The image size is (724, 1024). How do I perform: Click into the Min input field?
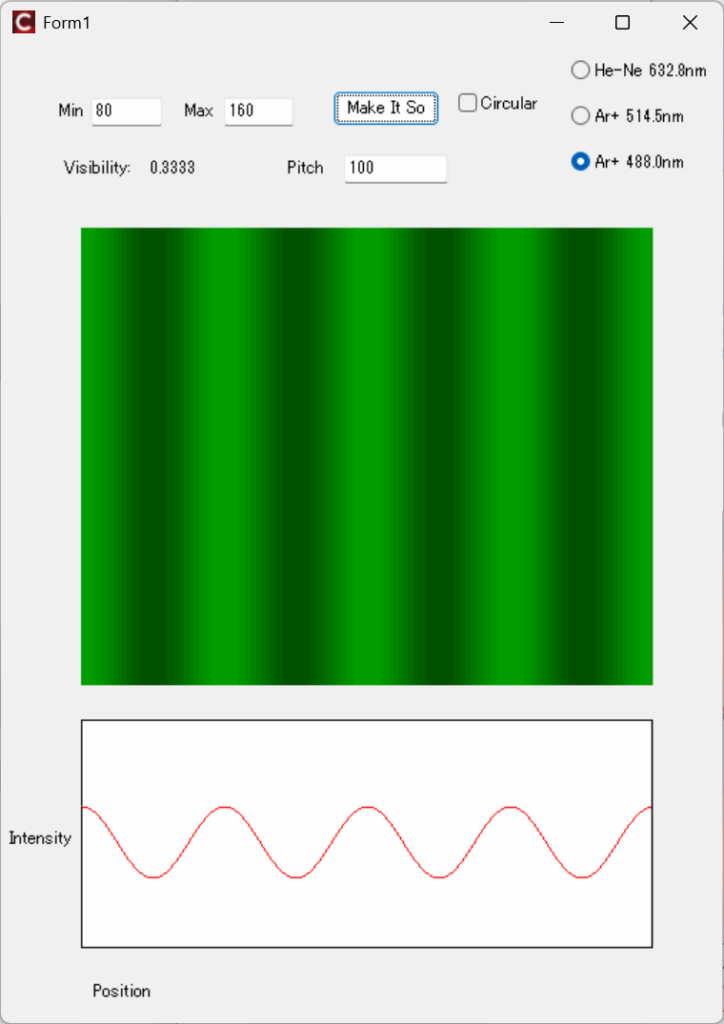pos(126,111)
